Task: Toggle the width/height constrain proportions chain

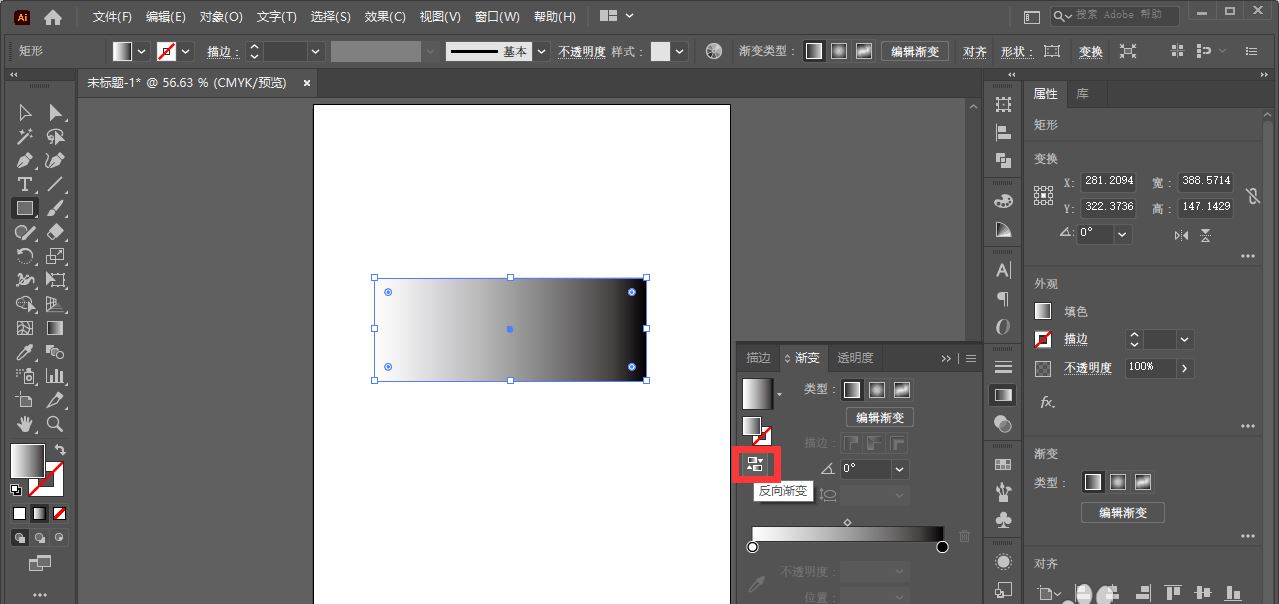Action: (x=1254, y=194)
